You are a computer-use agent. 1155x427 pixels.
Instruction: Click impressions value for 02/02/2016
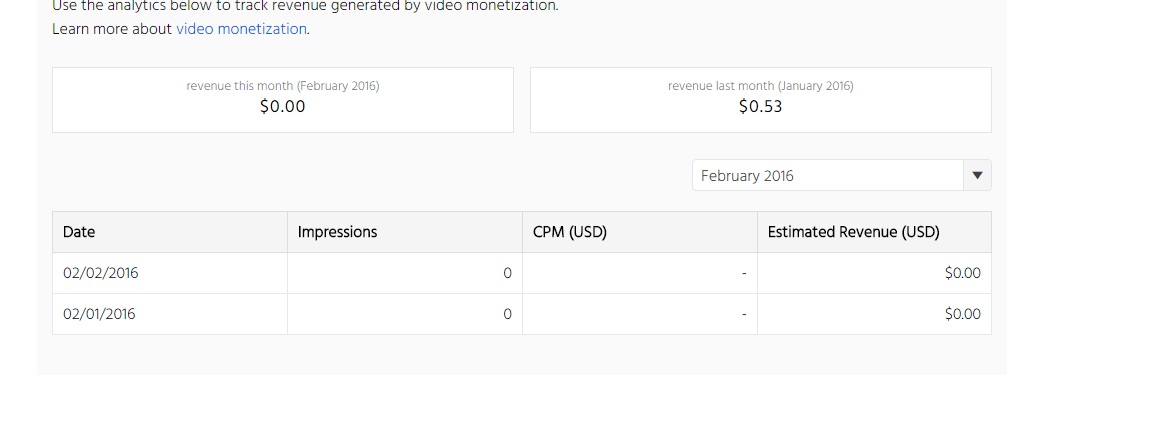[x=507, y=273]
